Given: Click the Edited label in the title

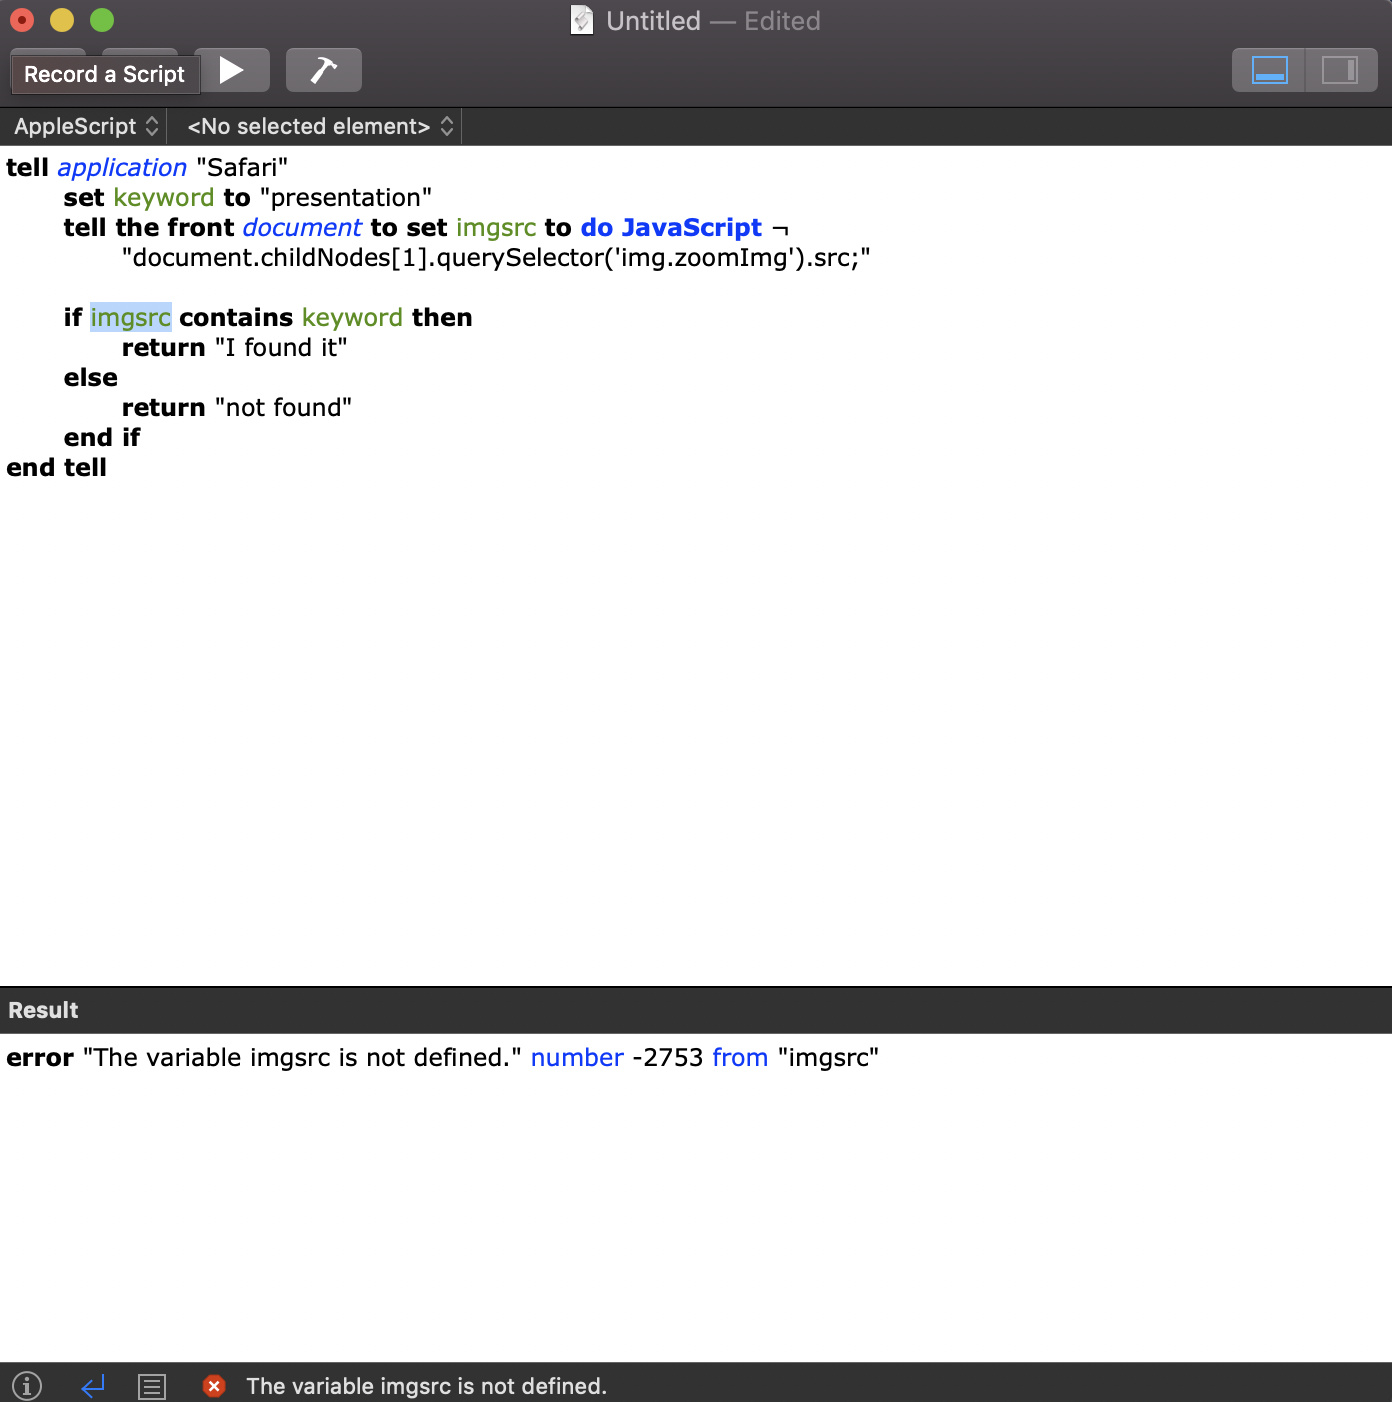Looking at the screenshot, I should 782,21.
